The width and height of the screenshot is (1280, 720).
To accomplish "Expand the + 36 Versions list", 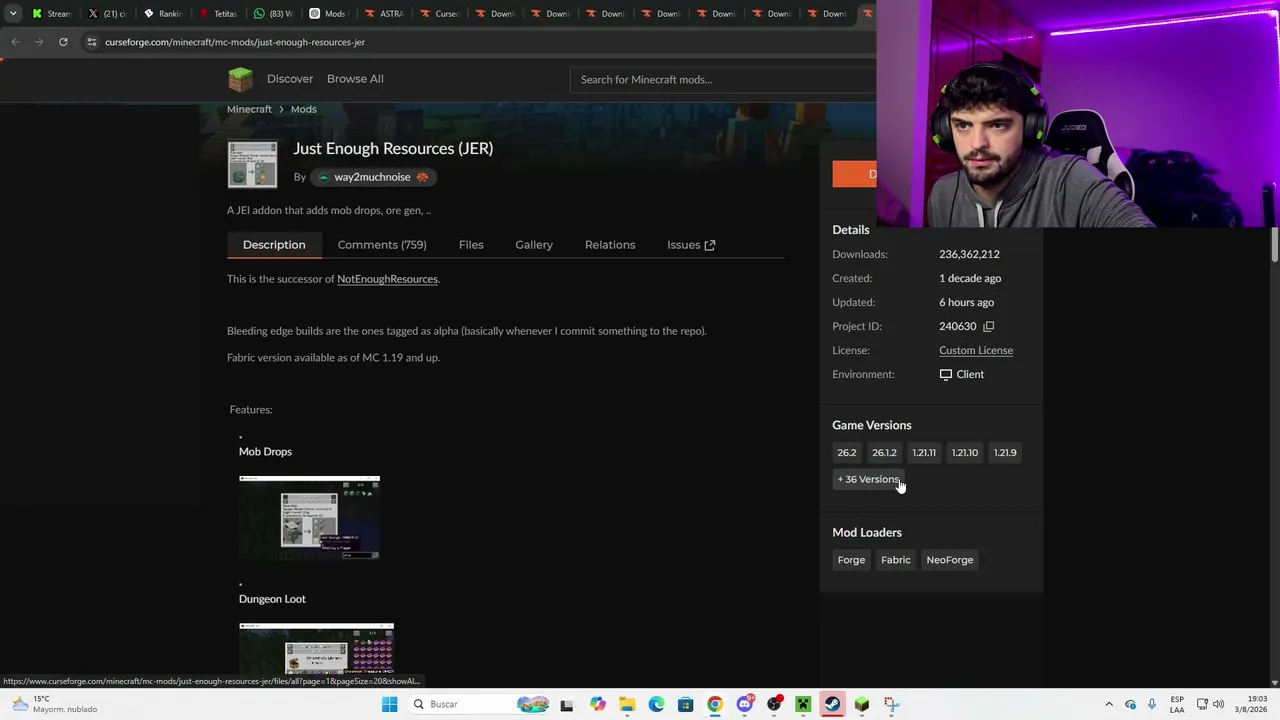I will click(x=869, y=479).
